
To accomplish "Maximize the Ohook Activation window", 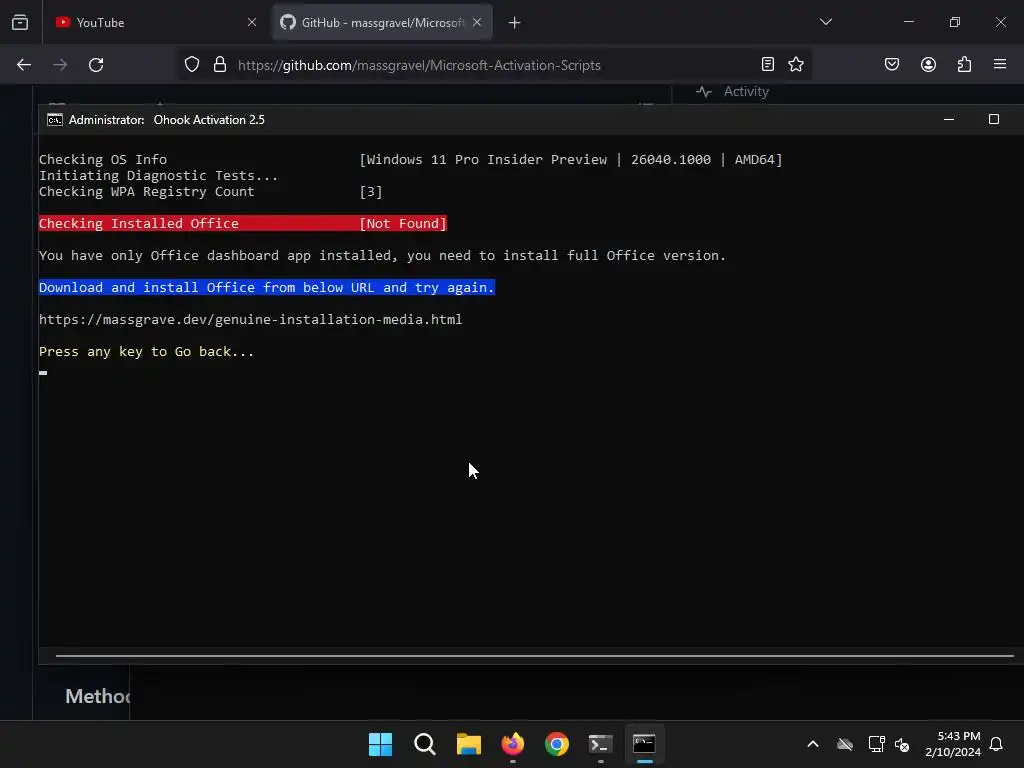I will (994, 119).
